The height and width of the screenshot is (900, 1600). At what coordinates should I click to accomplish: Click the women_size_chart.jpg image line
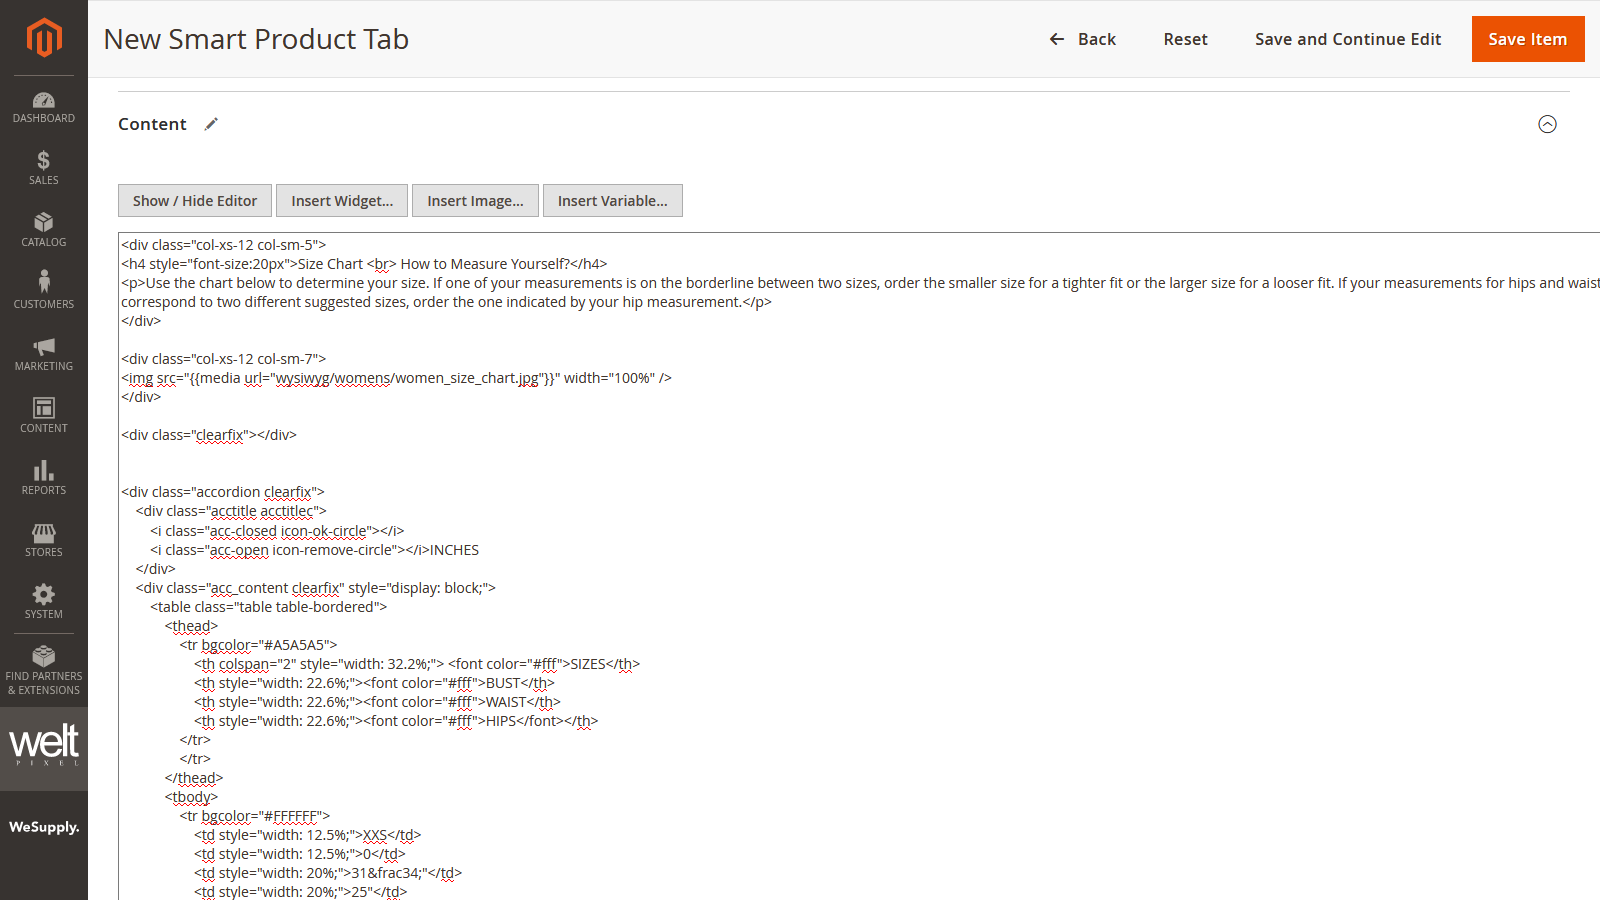point(396,378)
